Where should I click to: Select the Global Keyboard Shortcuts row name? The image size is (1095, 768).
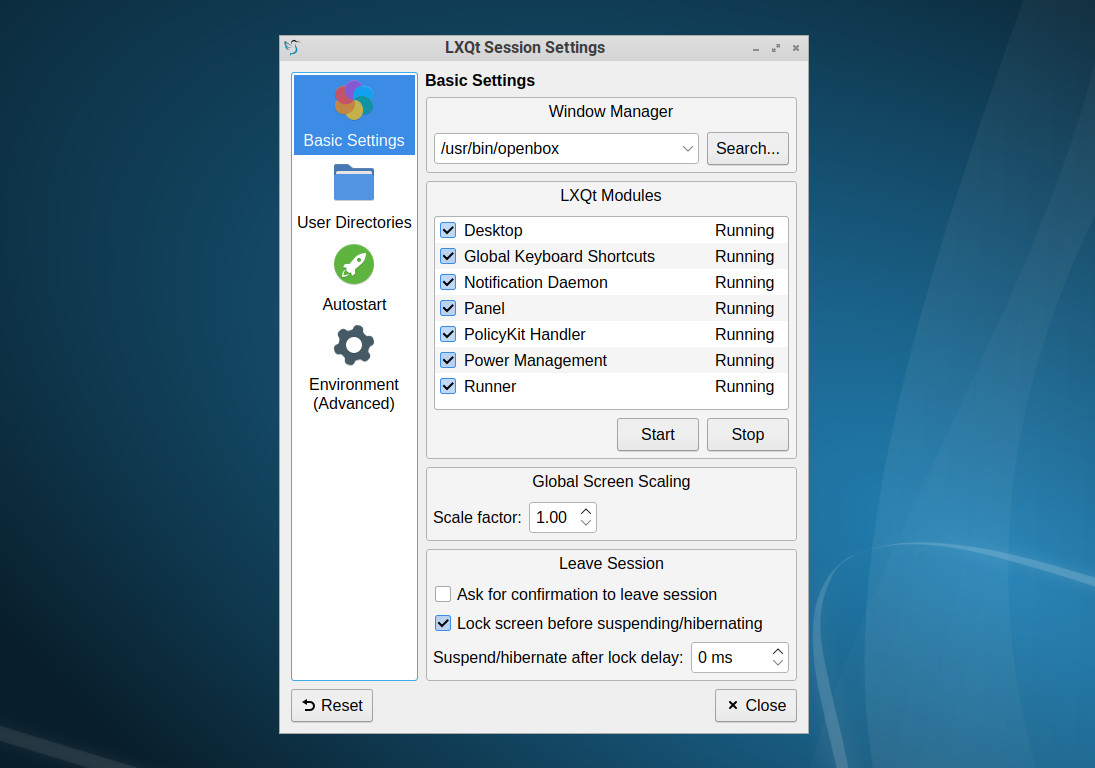point(559,256)
